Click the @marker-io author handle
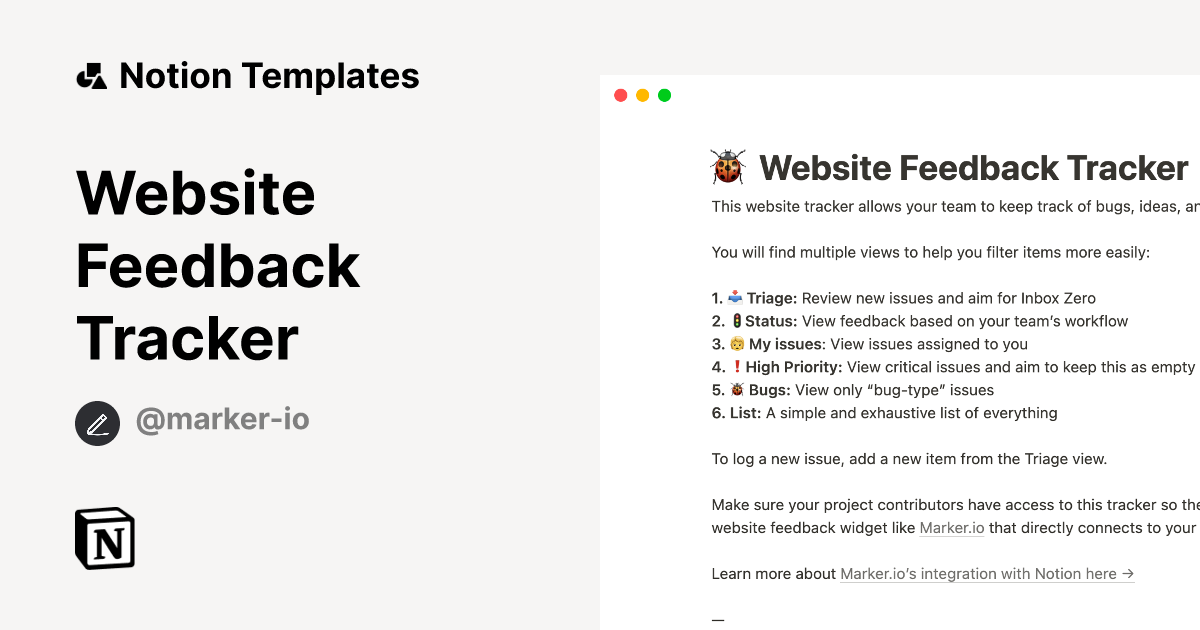Screen dimensions: 1200x630 [222, 419]
